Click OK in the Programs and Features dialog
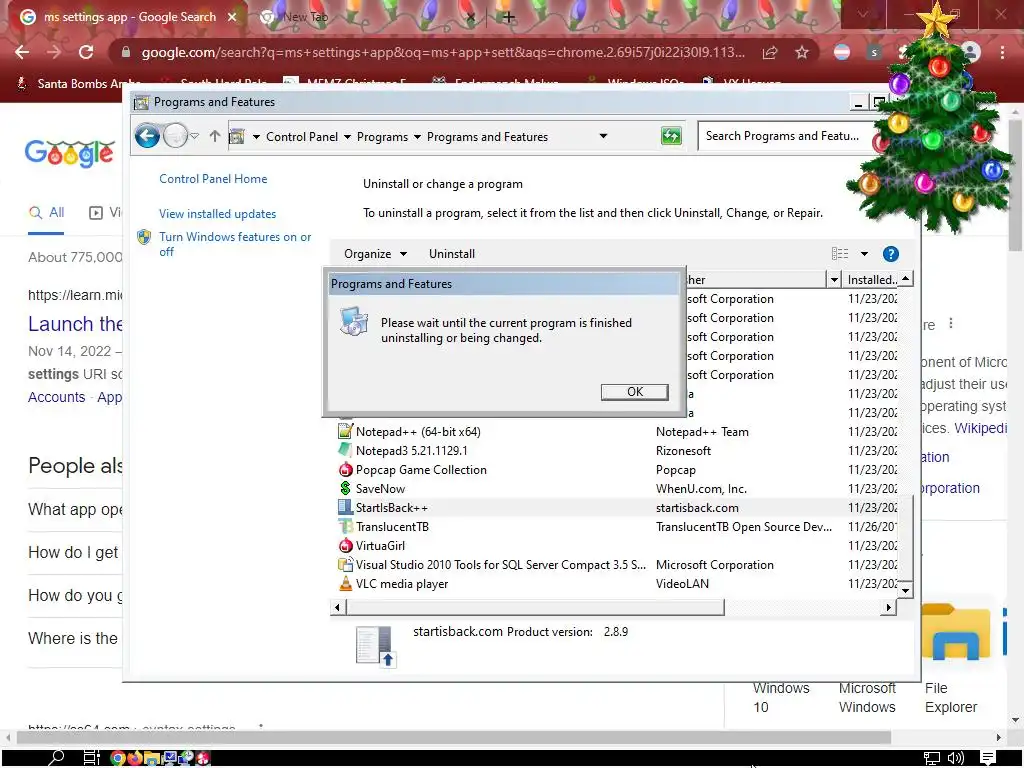The image size is (1024, 768). point(634,391)
